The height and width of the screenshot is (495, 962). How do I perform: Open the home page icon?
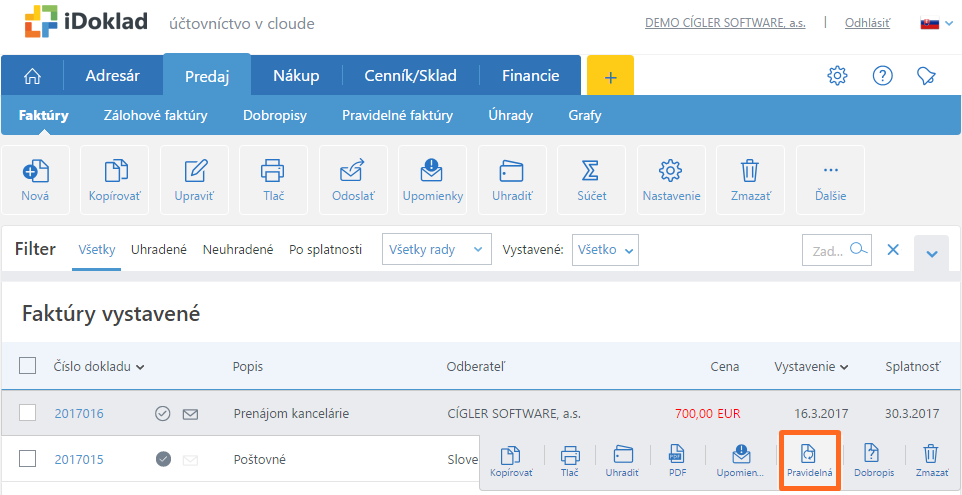pyautogui.click(x=33, y=76)
